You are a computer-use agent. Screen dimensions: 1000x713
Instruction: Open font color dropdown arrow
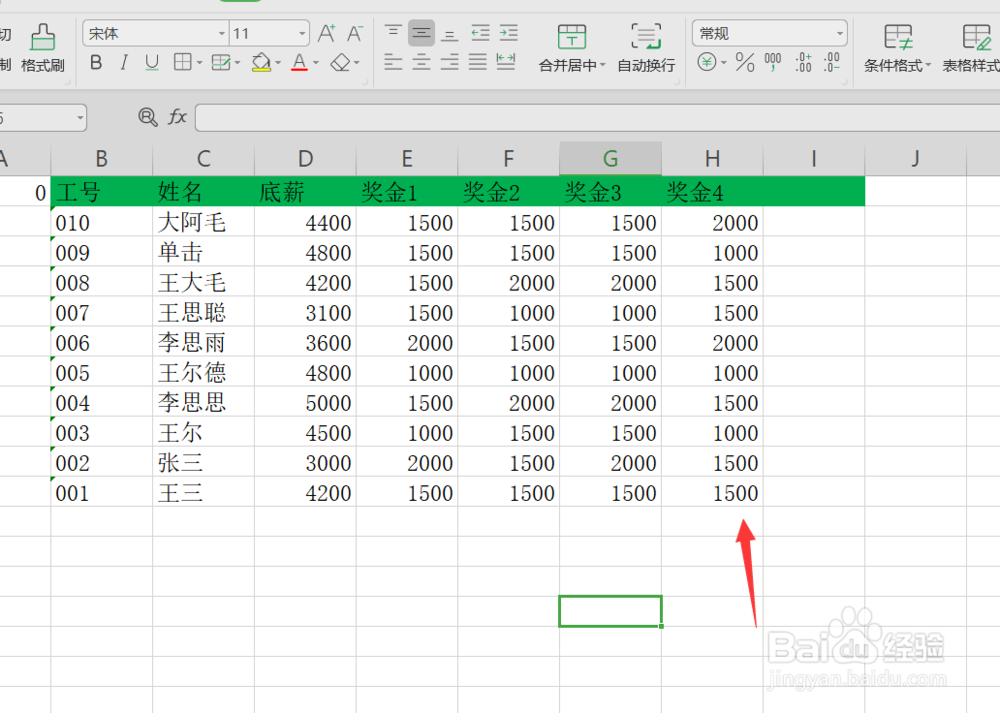pyautogui.click(x=316, y=63)
